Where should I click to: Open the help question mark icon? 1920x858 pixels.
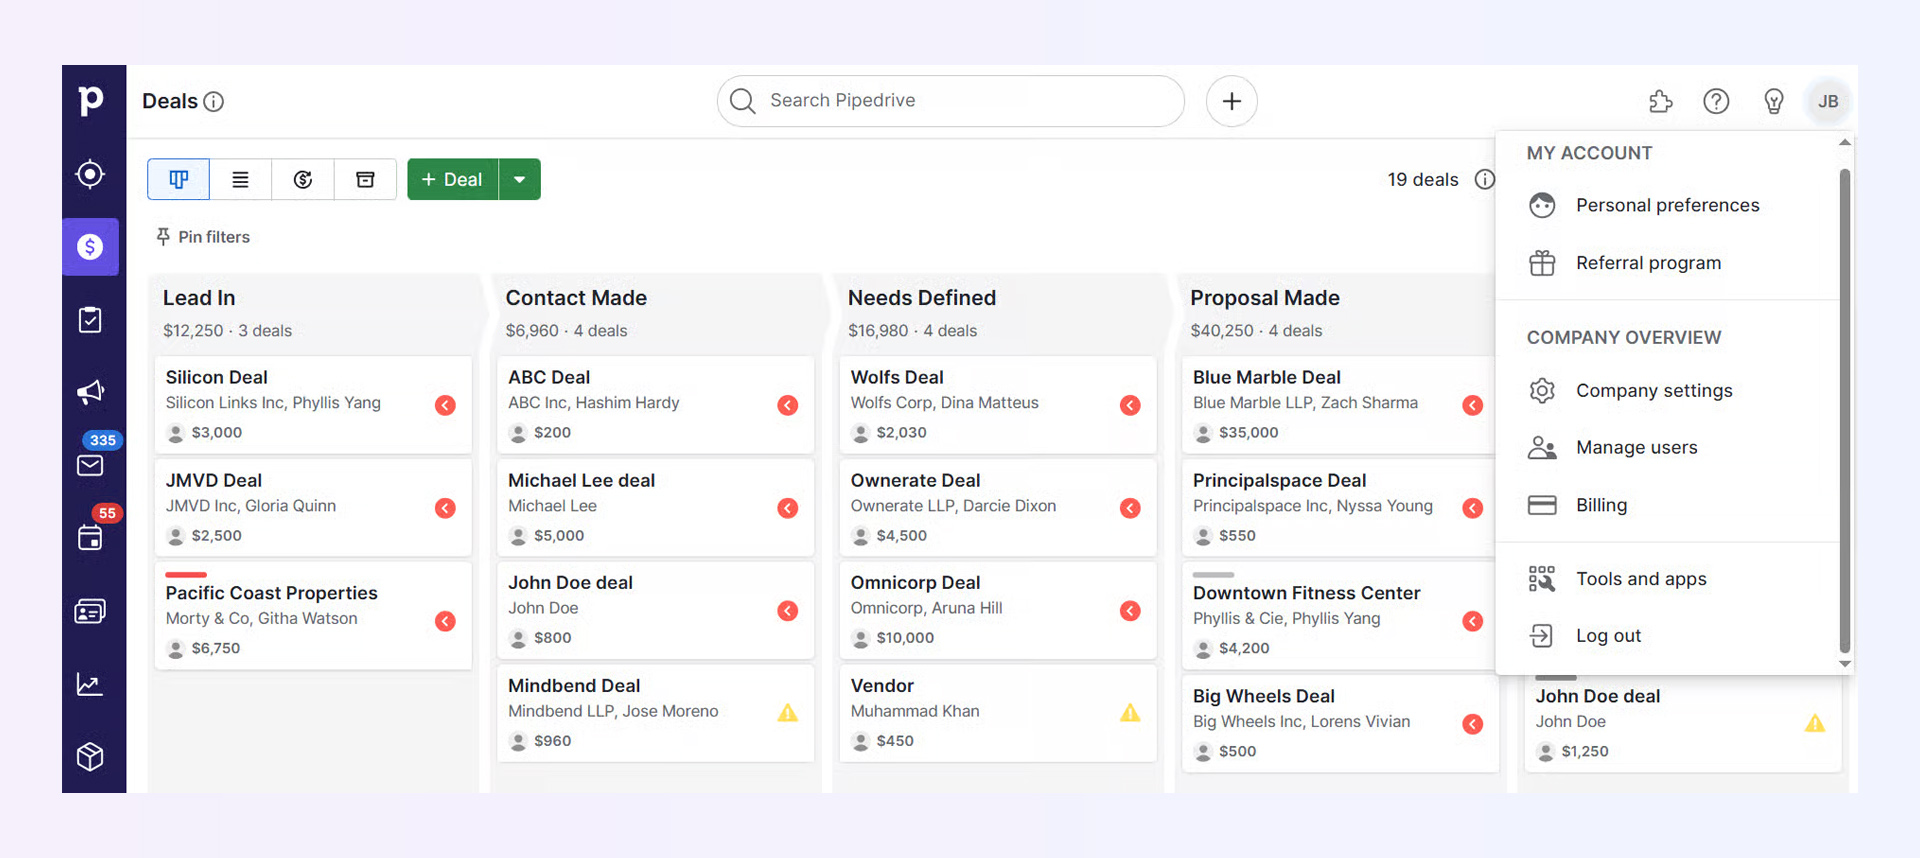tap(1716, 101)
